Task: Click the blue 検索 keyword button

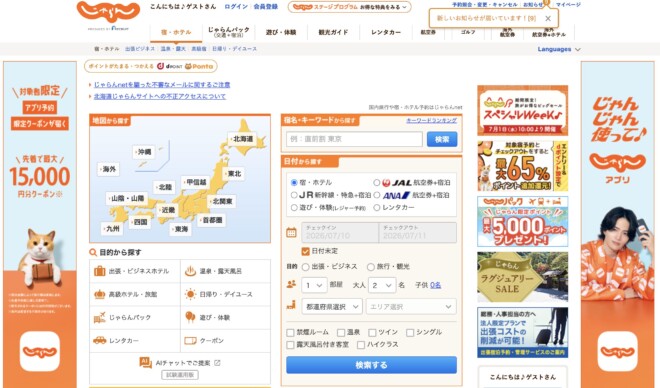Action: coord(442,139)
